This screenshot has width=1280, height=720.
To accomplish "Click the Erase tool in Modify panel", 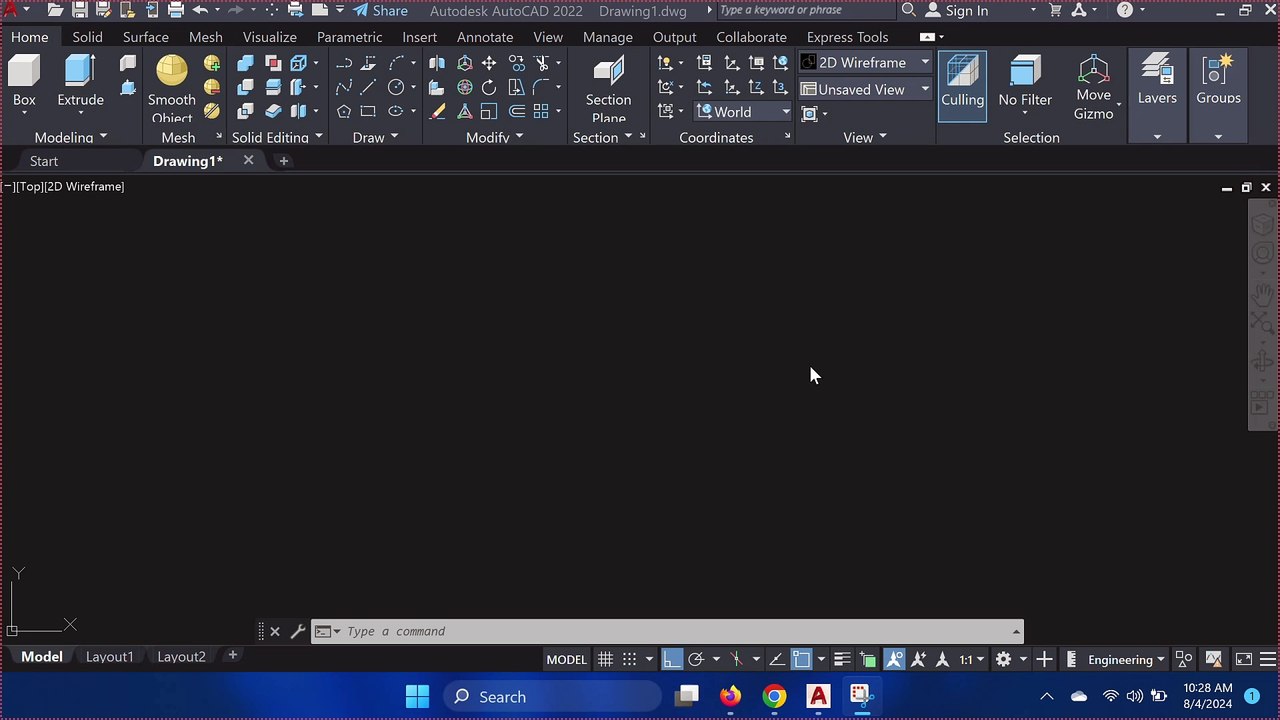I will point(437,111).
